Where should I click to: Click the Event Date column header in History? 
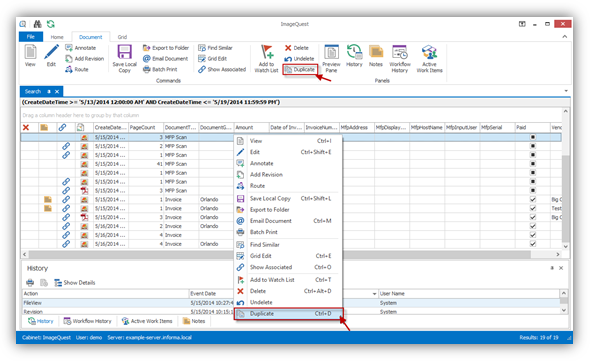point(203,294)
